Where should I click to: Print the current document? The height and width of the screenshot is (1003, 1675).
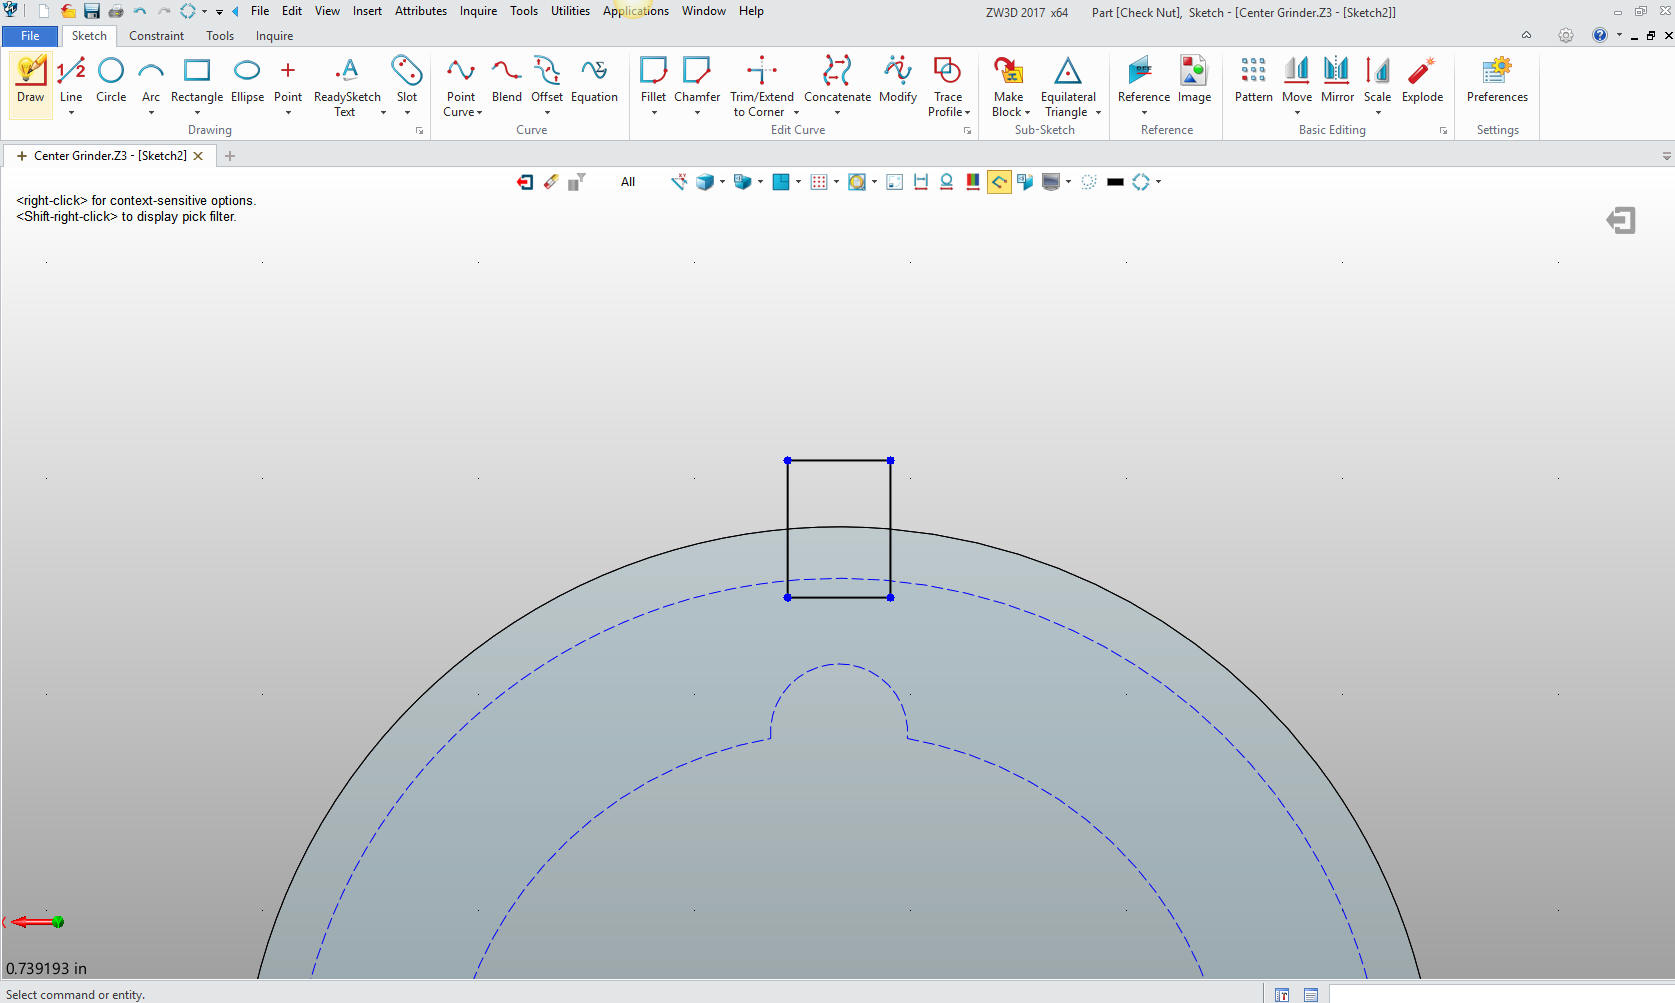coord(116,11)
